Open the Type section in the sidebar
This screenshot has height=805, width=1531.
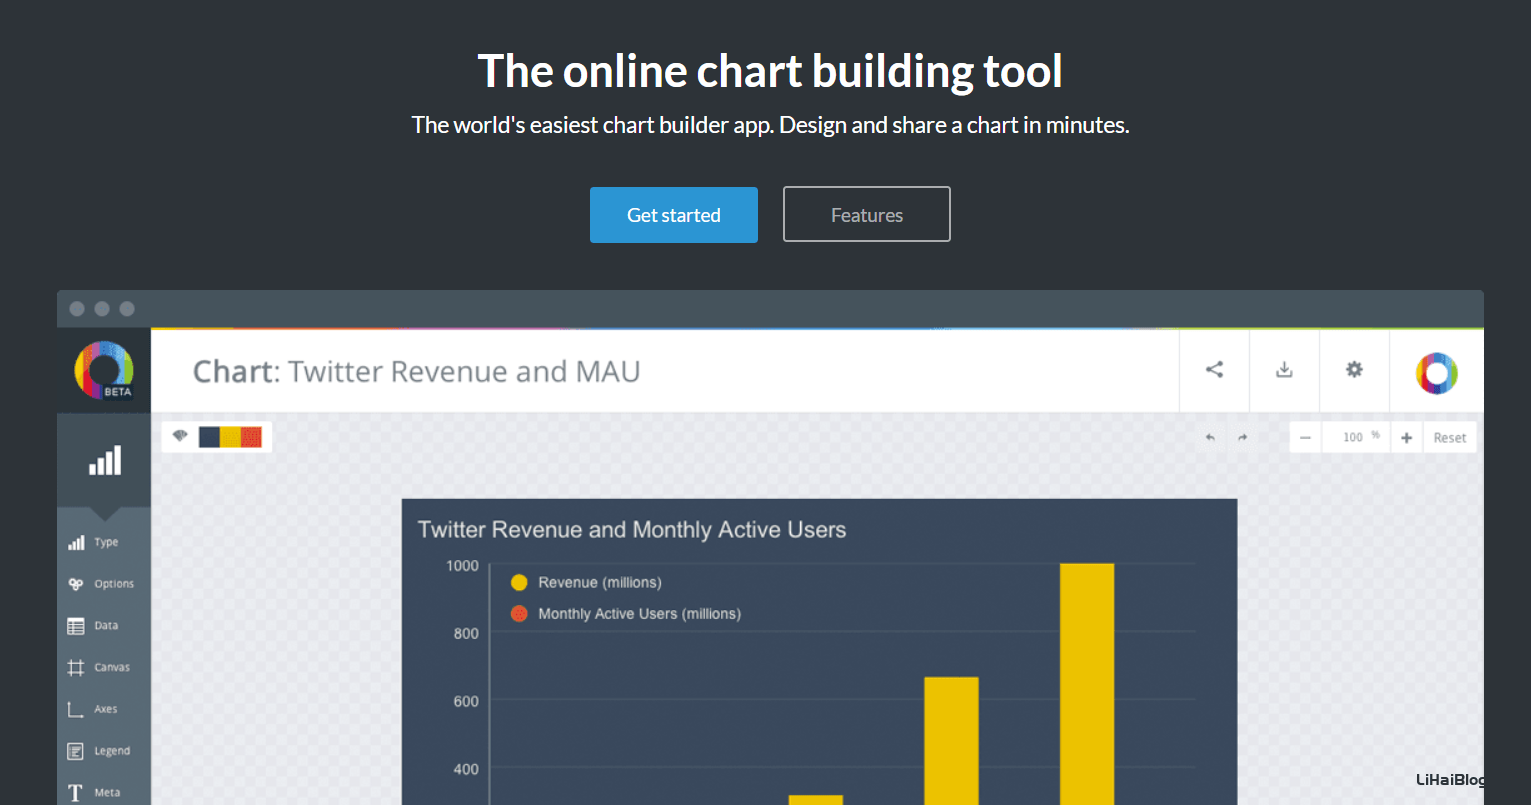point(104,542)
